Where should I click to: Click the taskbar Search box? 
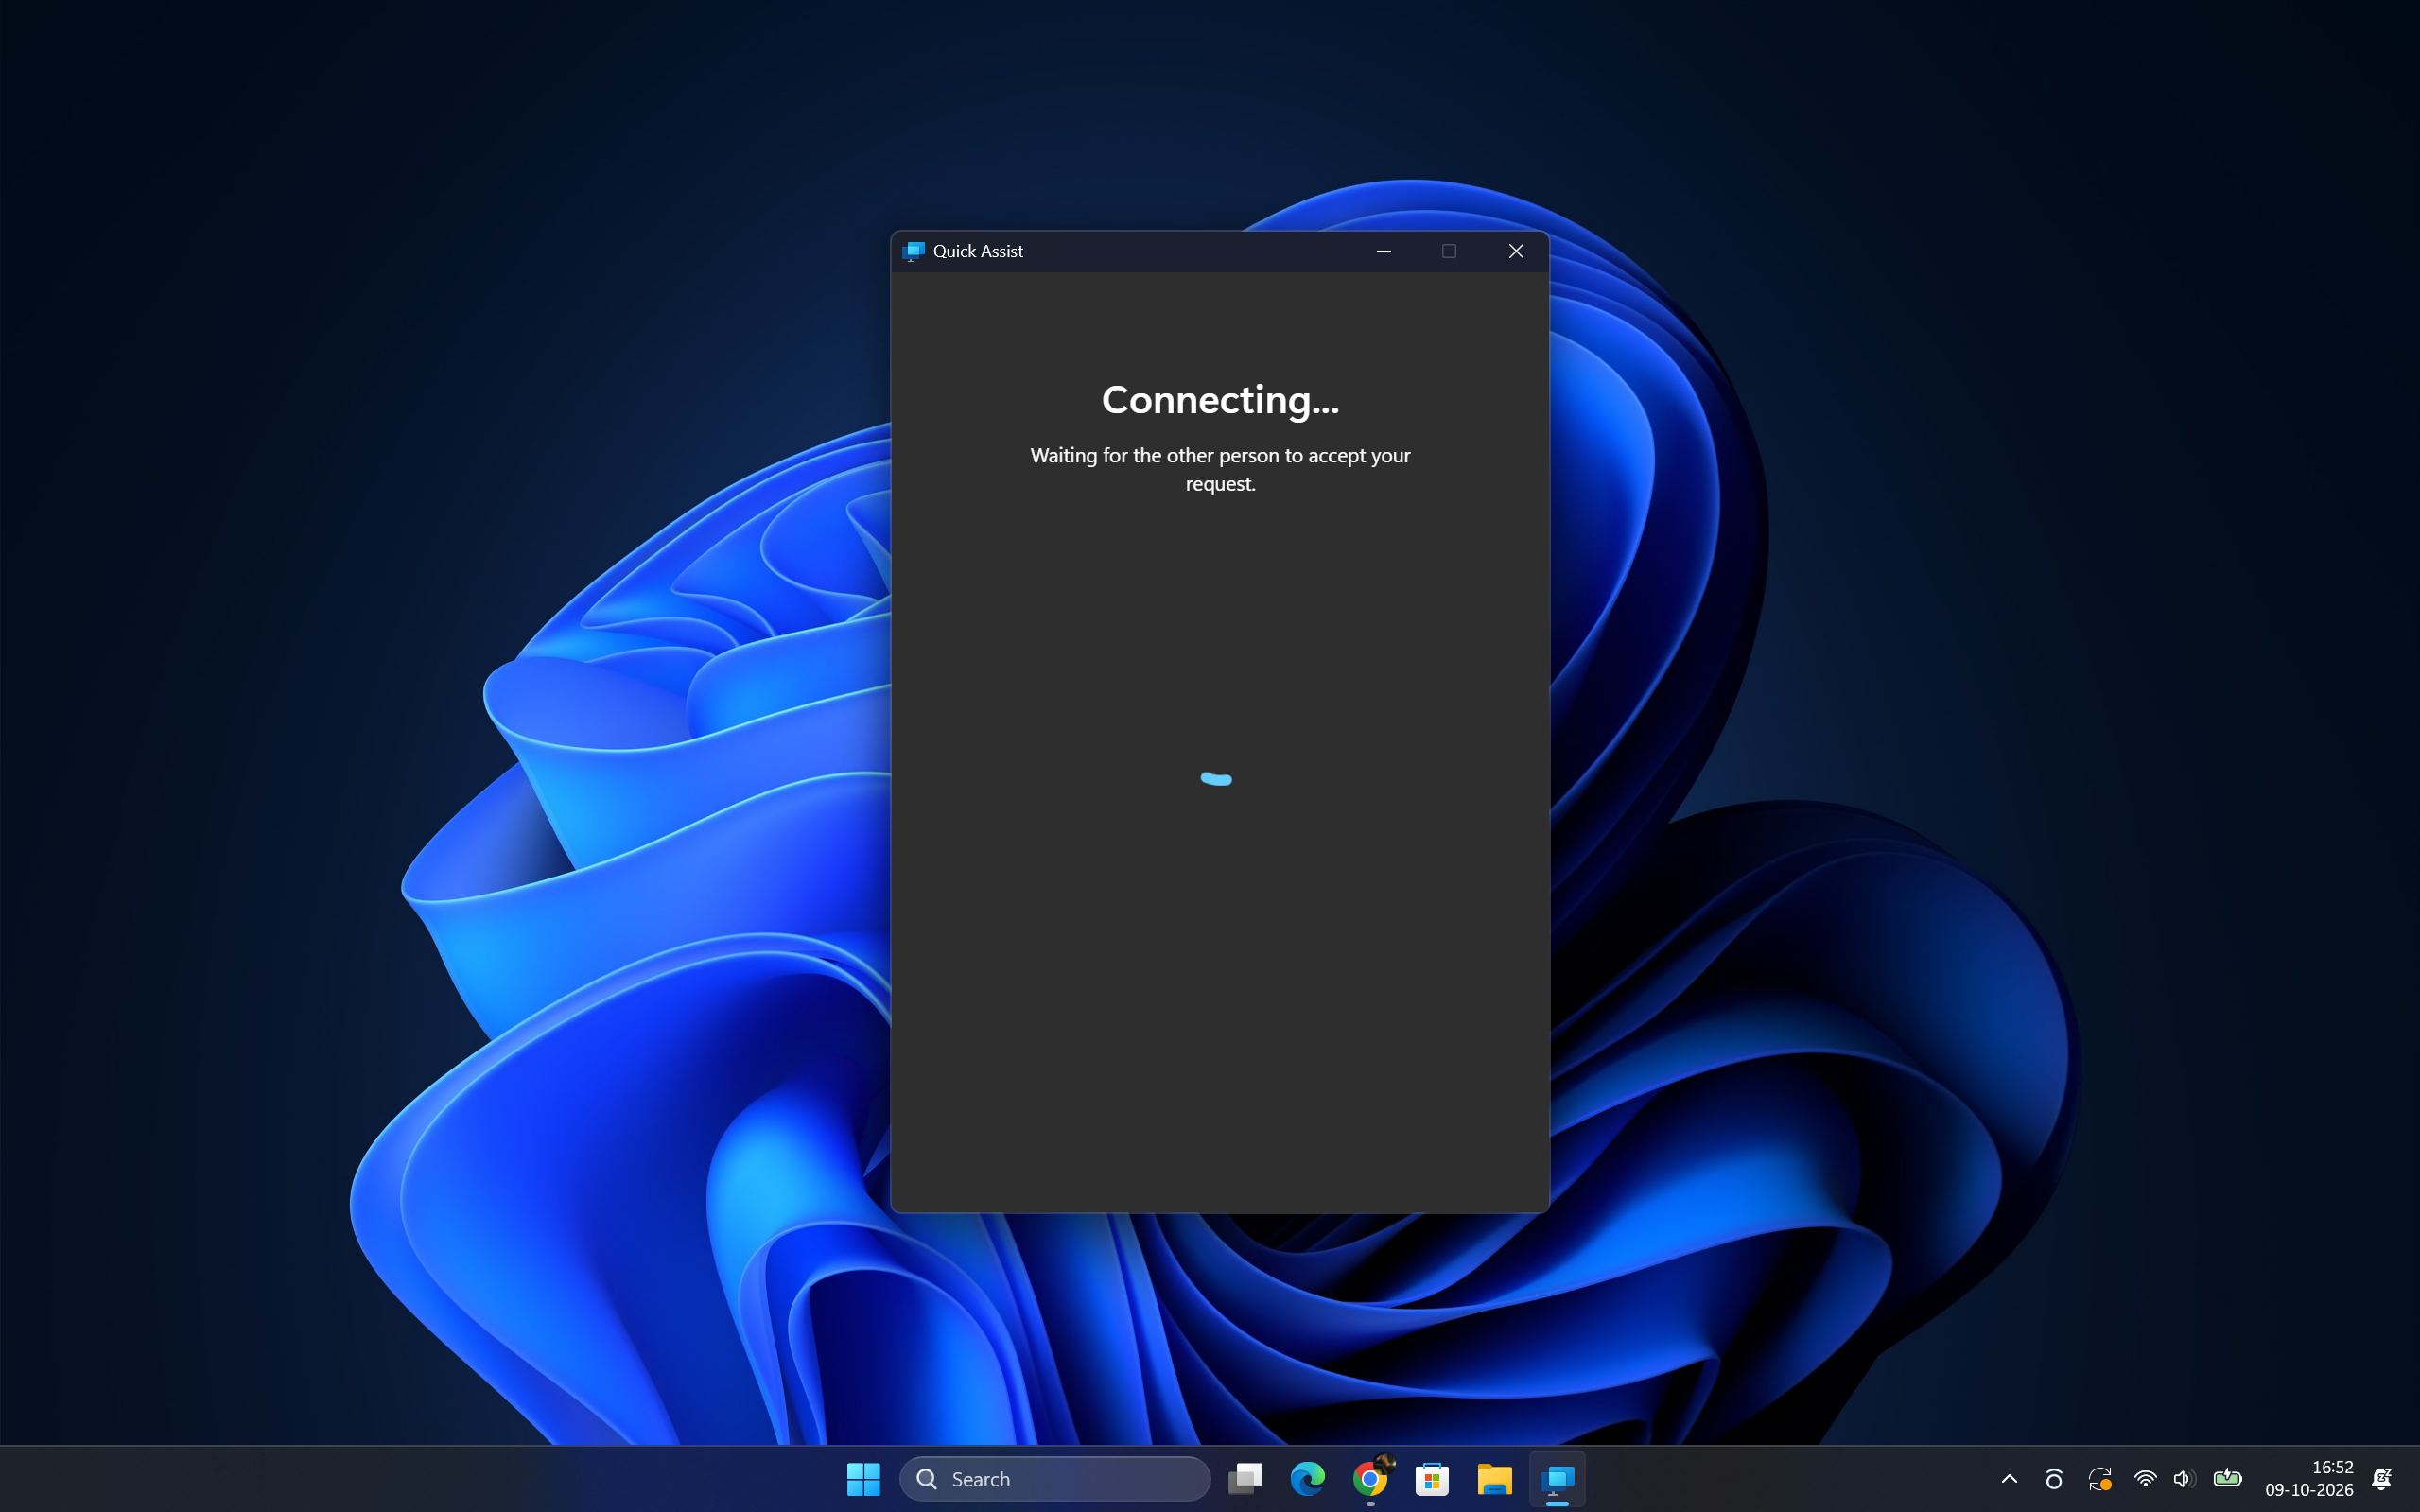pos(1055,1478)
